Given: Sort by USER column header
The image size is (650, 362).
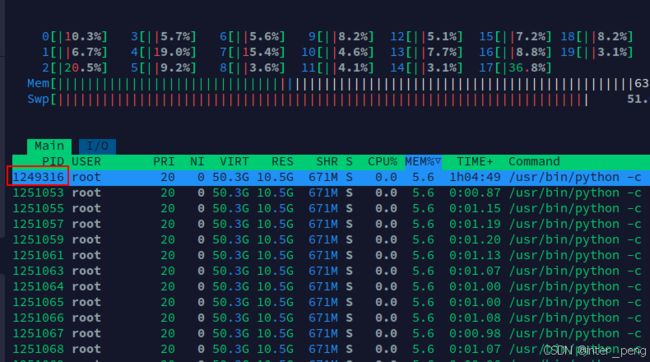Looking at the screenshot, I should pyautogui.click(x=86, y=161).
